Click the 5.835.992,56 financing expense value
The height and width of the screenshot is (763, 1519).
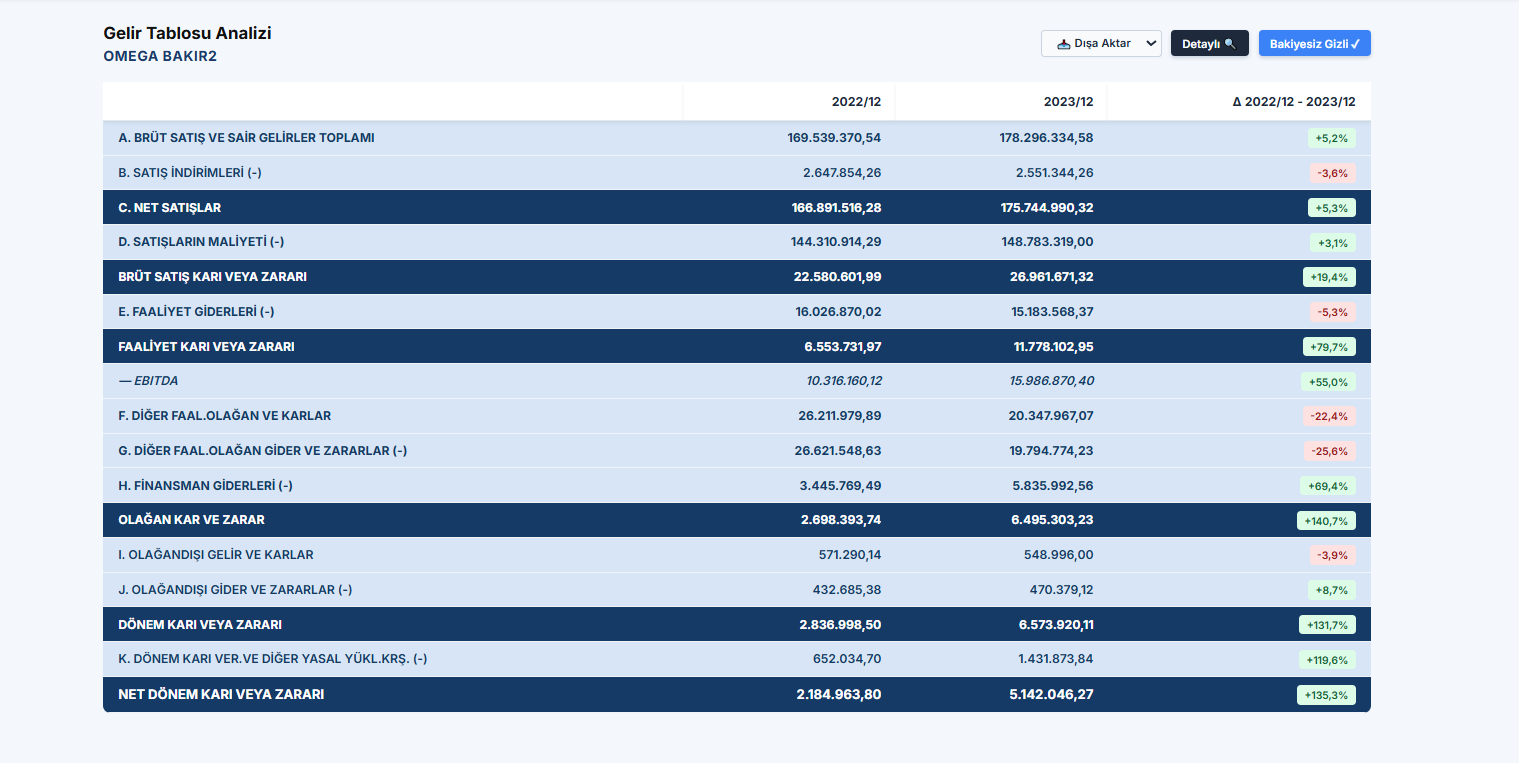(1053, 486)
